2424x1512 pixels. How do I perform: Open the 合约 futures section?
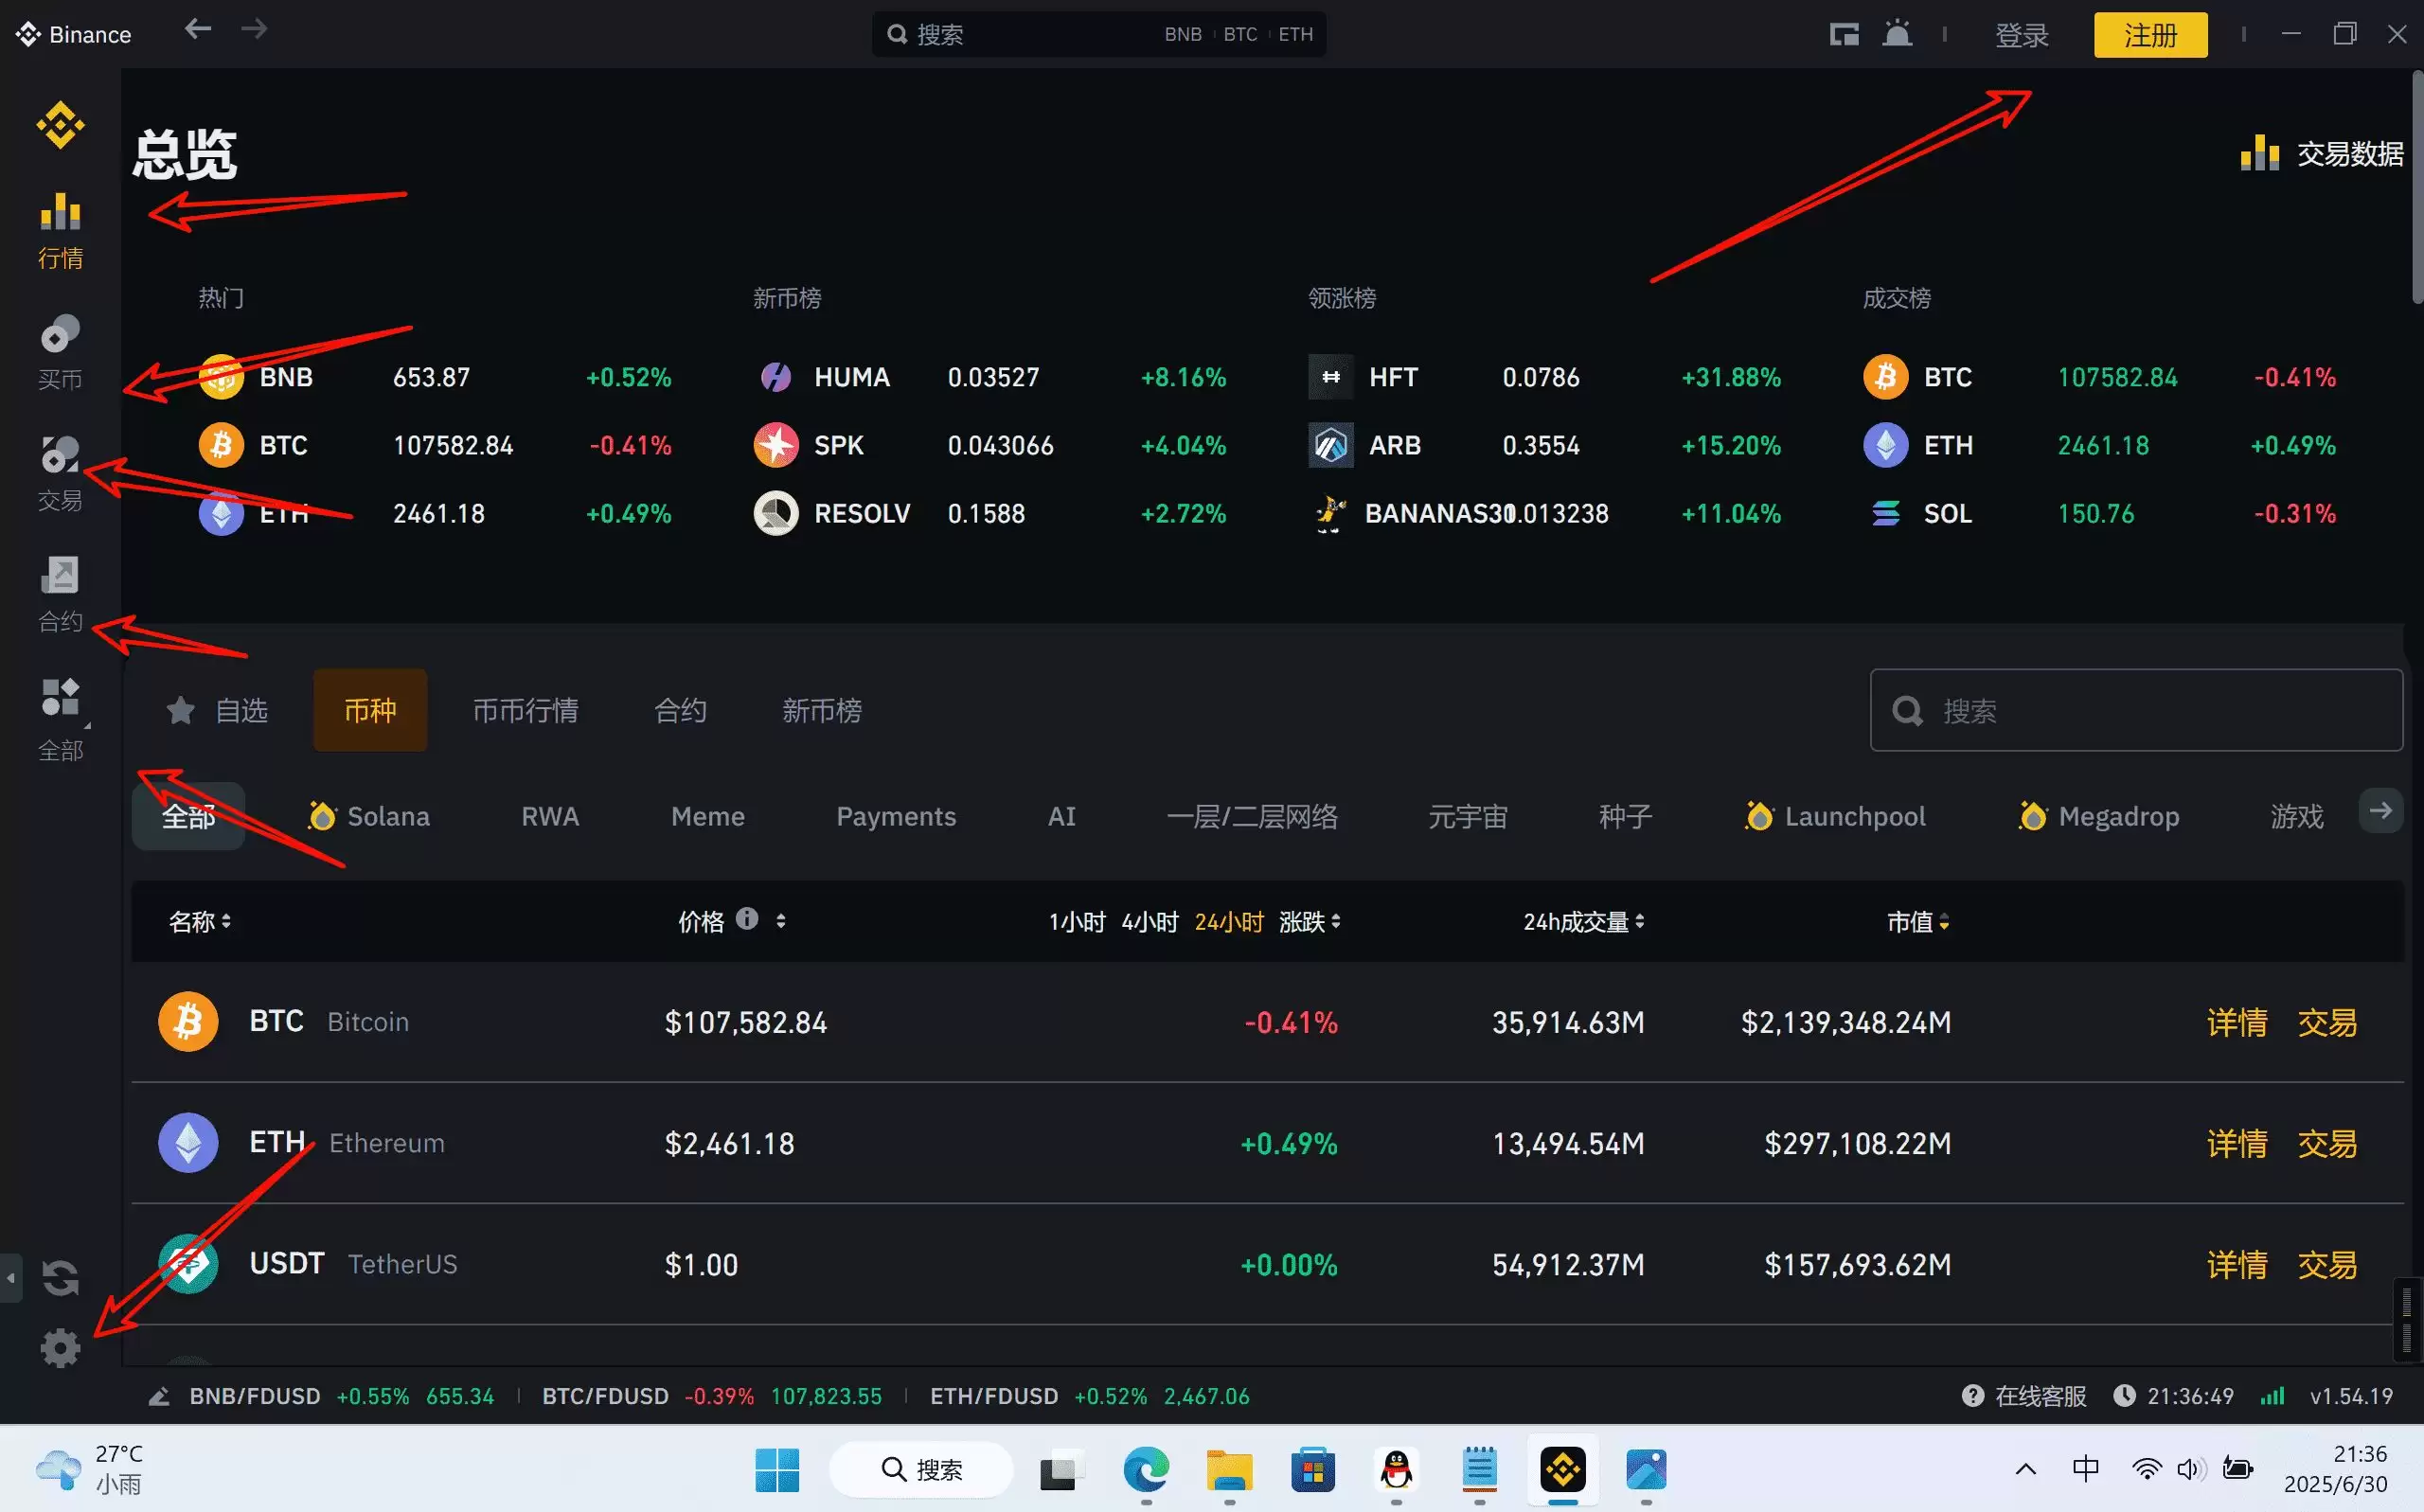(60, 592)
